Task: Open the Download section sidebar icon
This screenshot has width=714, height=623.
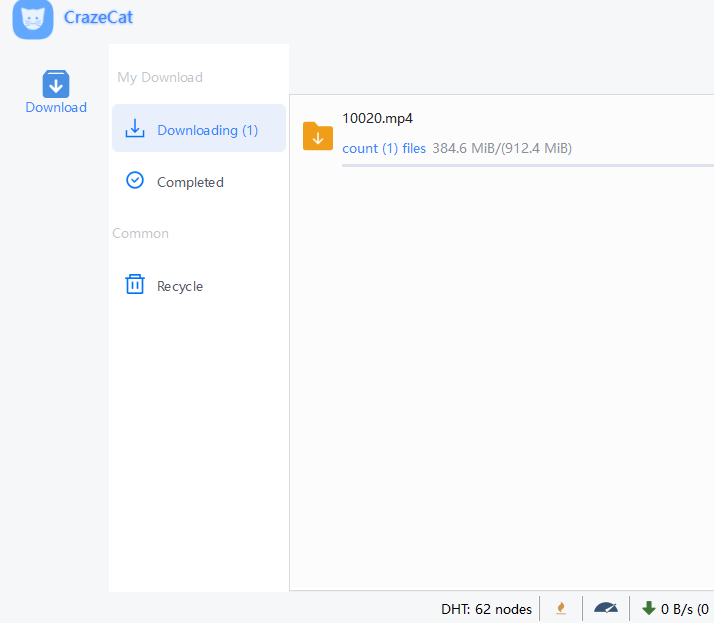Action: pos(56,84)
